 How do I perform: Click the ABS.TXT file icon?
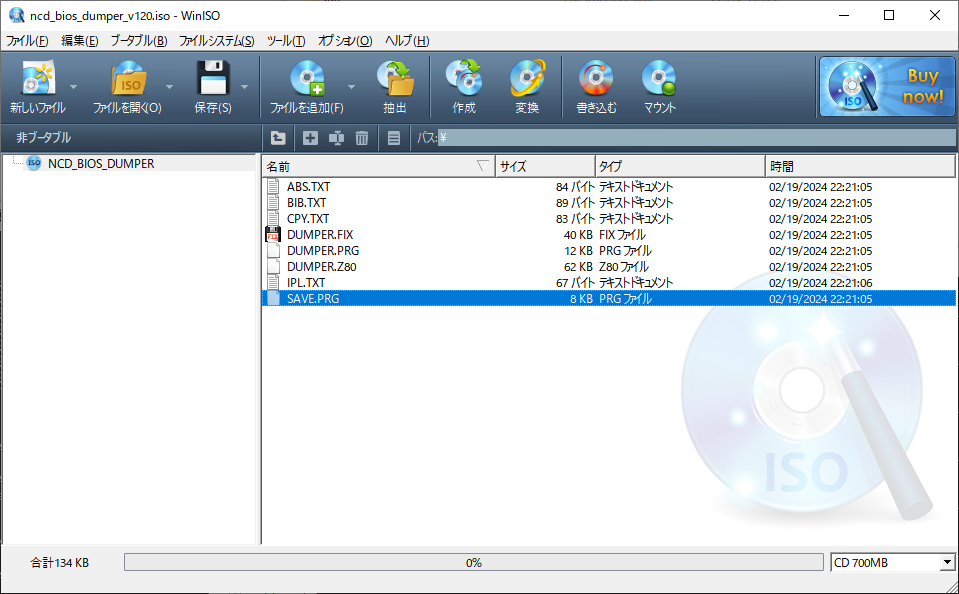point(273,187)
